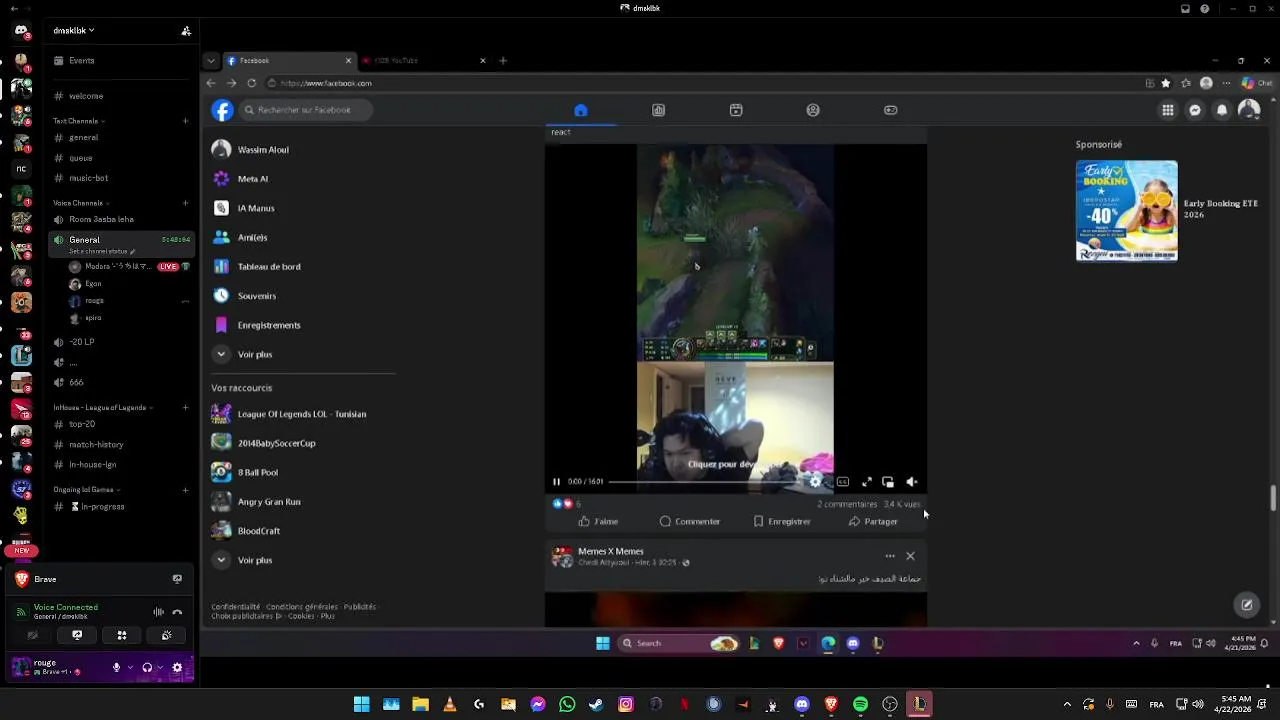Image resolution: width=1280 pixels, height=720 pixels.
Task: Add a channel to Voice Channels
Action: point(186,203)
